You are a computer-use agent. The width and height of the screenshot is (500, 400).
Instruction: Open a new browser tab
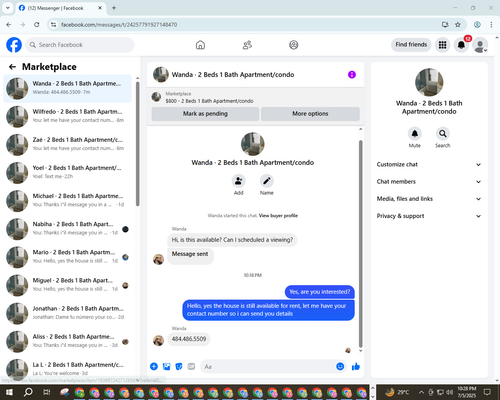(114, 8)
